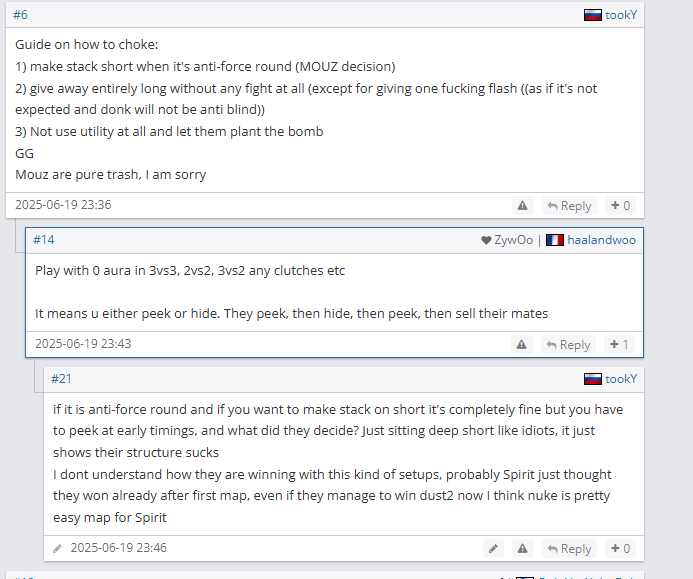Open #6 comment permalink
Screen dimensions: 693x579
(20, 15)
